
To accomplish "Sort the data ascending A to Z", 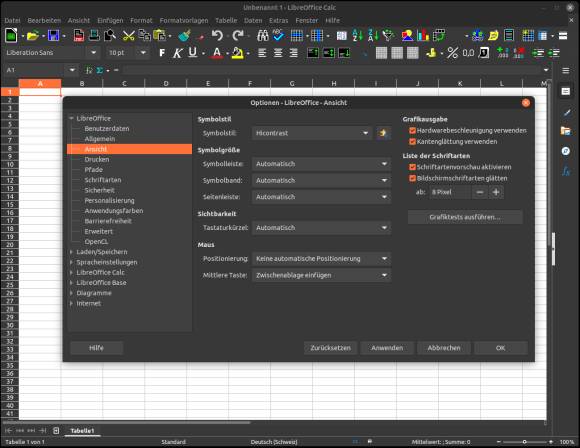I will point(358,36).
